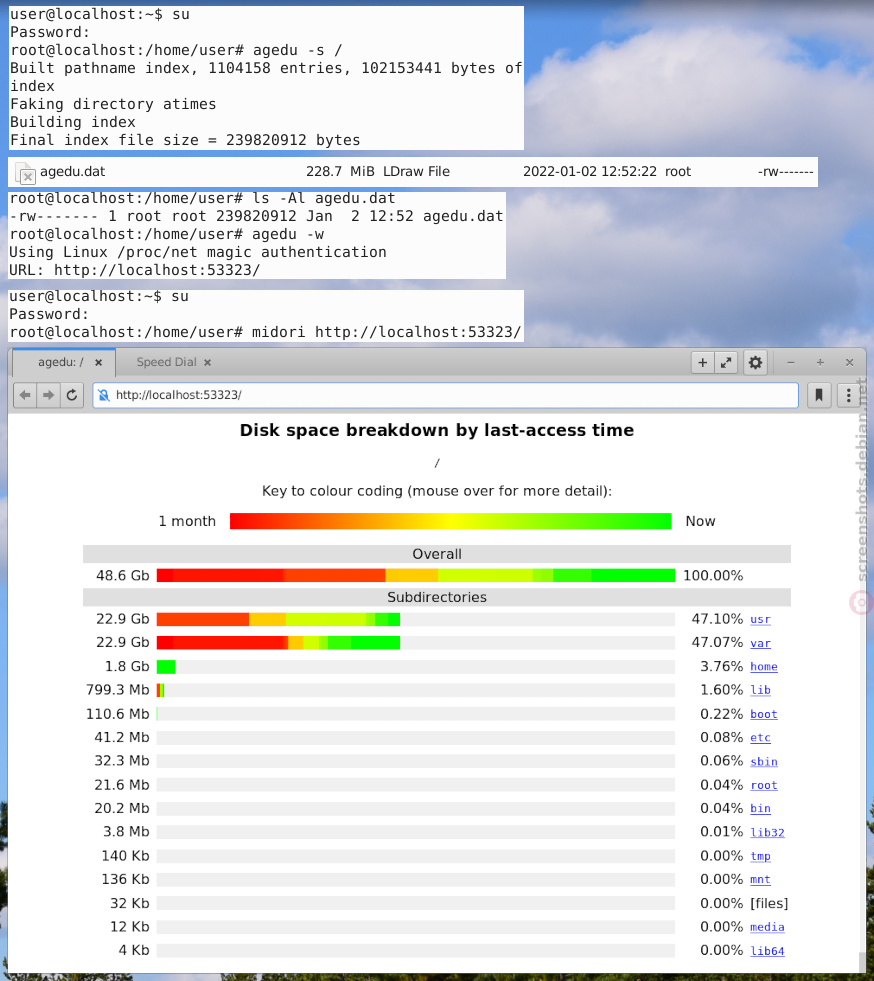Screen dimensions: 874x981
Task: Bookmark the current page
Action: [819, 395]
